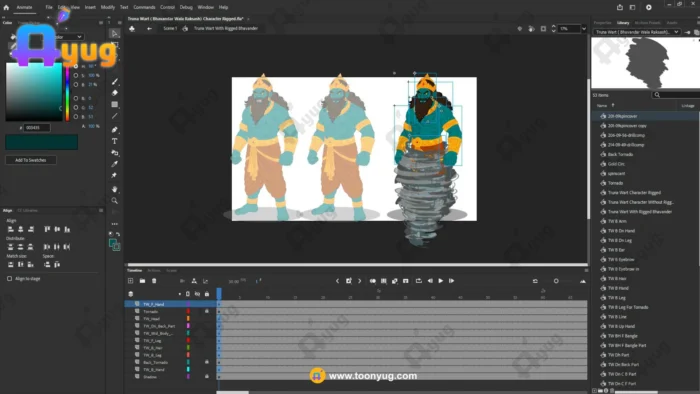Click the New Layer icon in timeline

[130, 281]
